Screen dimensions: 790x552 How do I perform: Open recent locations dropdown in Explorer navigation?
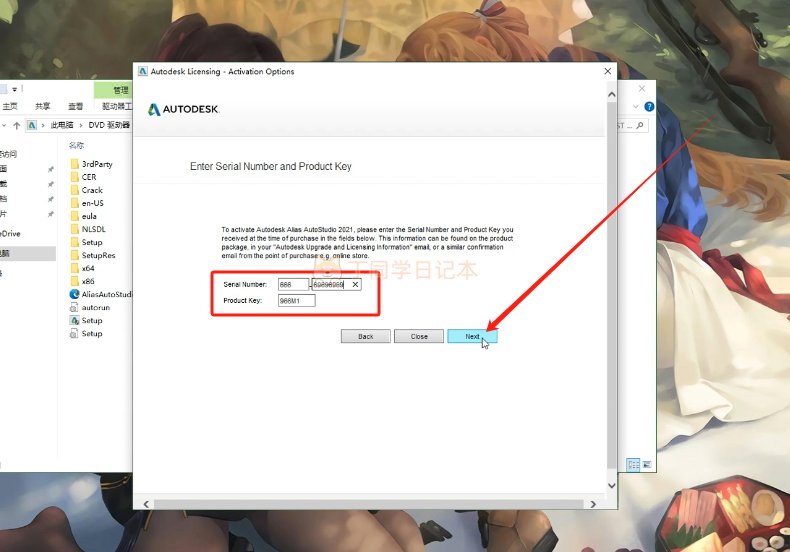[x=4, y=125]
